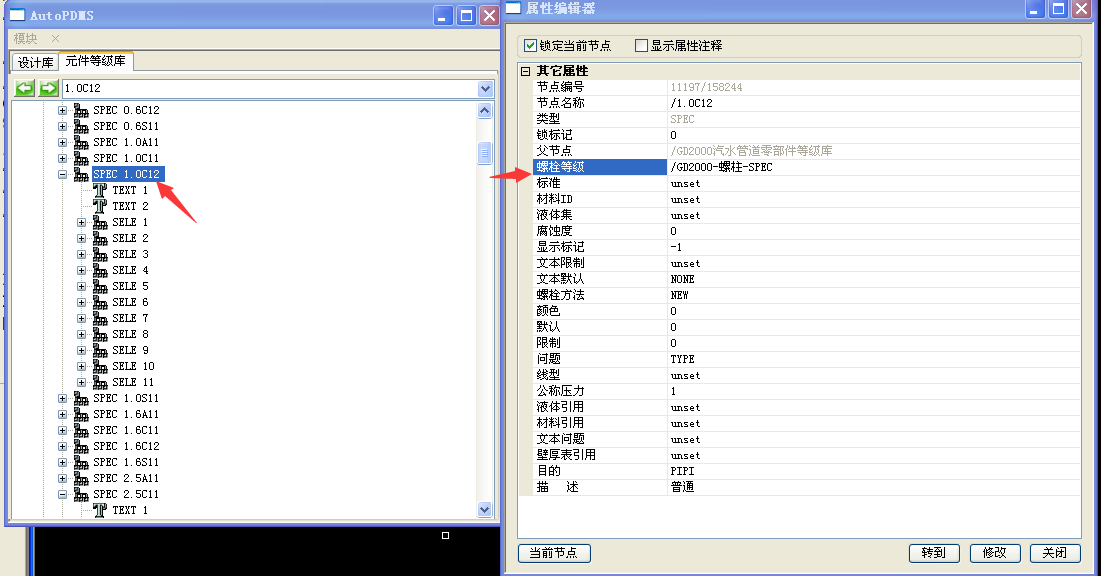Screen dimensions: 1101x576
Task: Click the SELE 6 node icon
Action: [x=100, y=303]
